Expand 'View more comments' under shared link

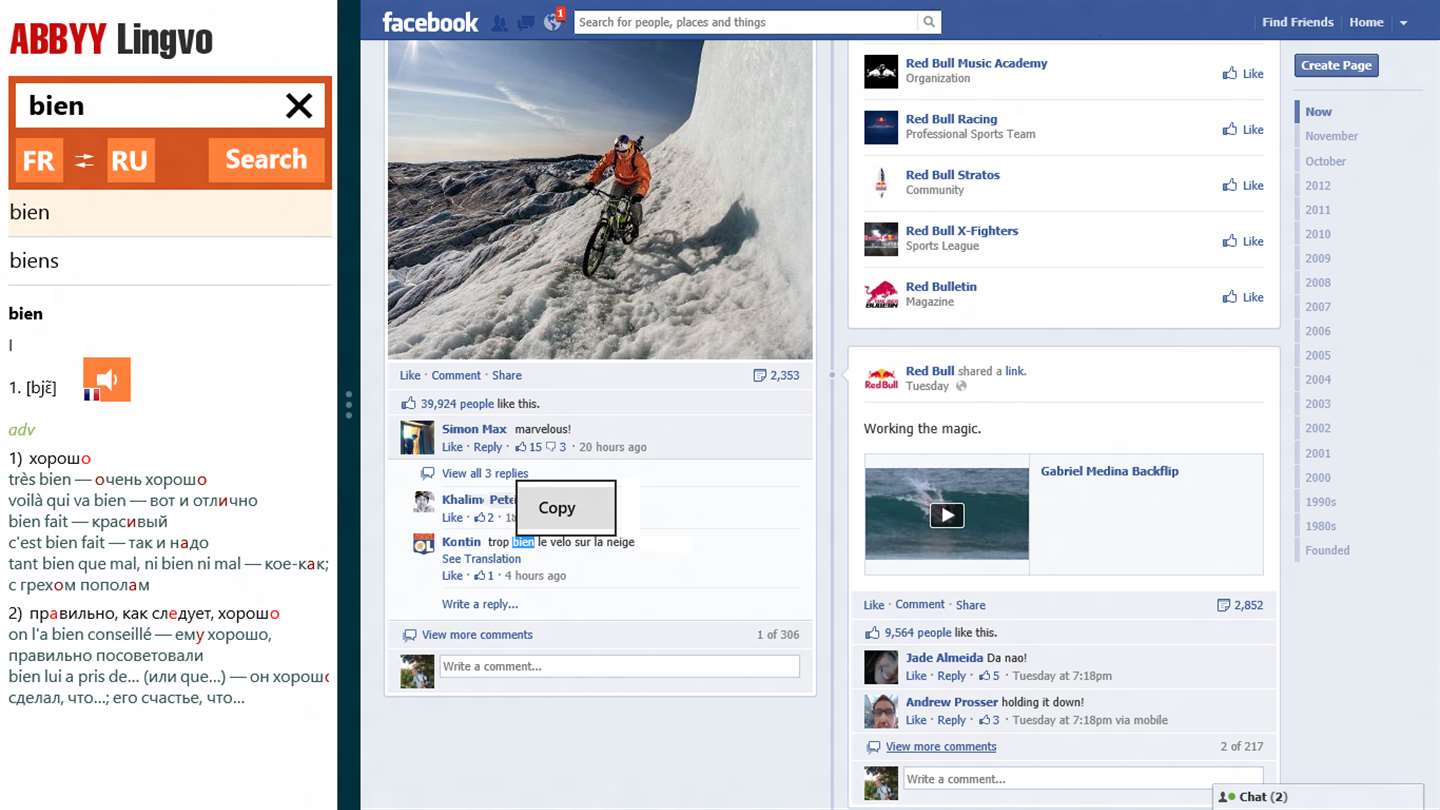pyautogui.click(x=941, y=747)
